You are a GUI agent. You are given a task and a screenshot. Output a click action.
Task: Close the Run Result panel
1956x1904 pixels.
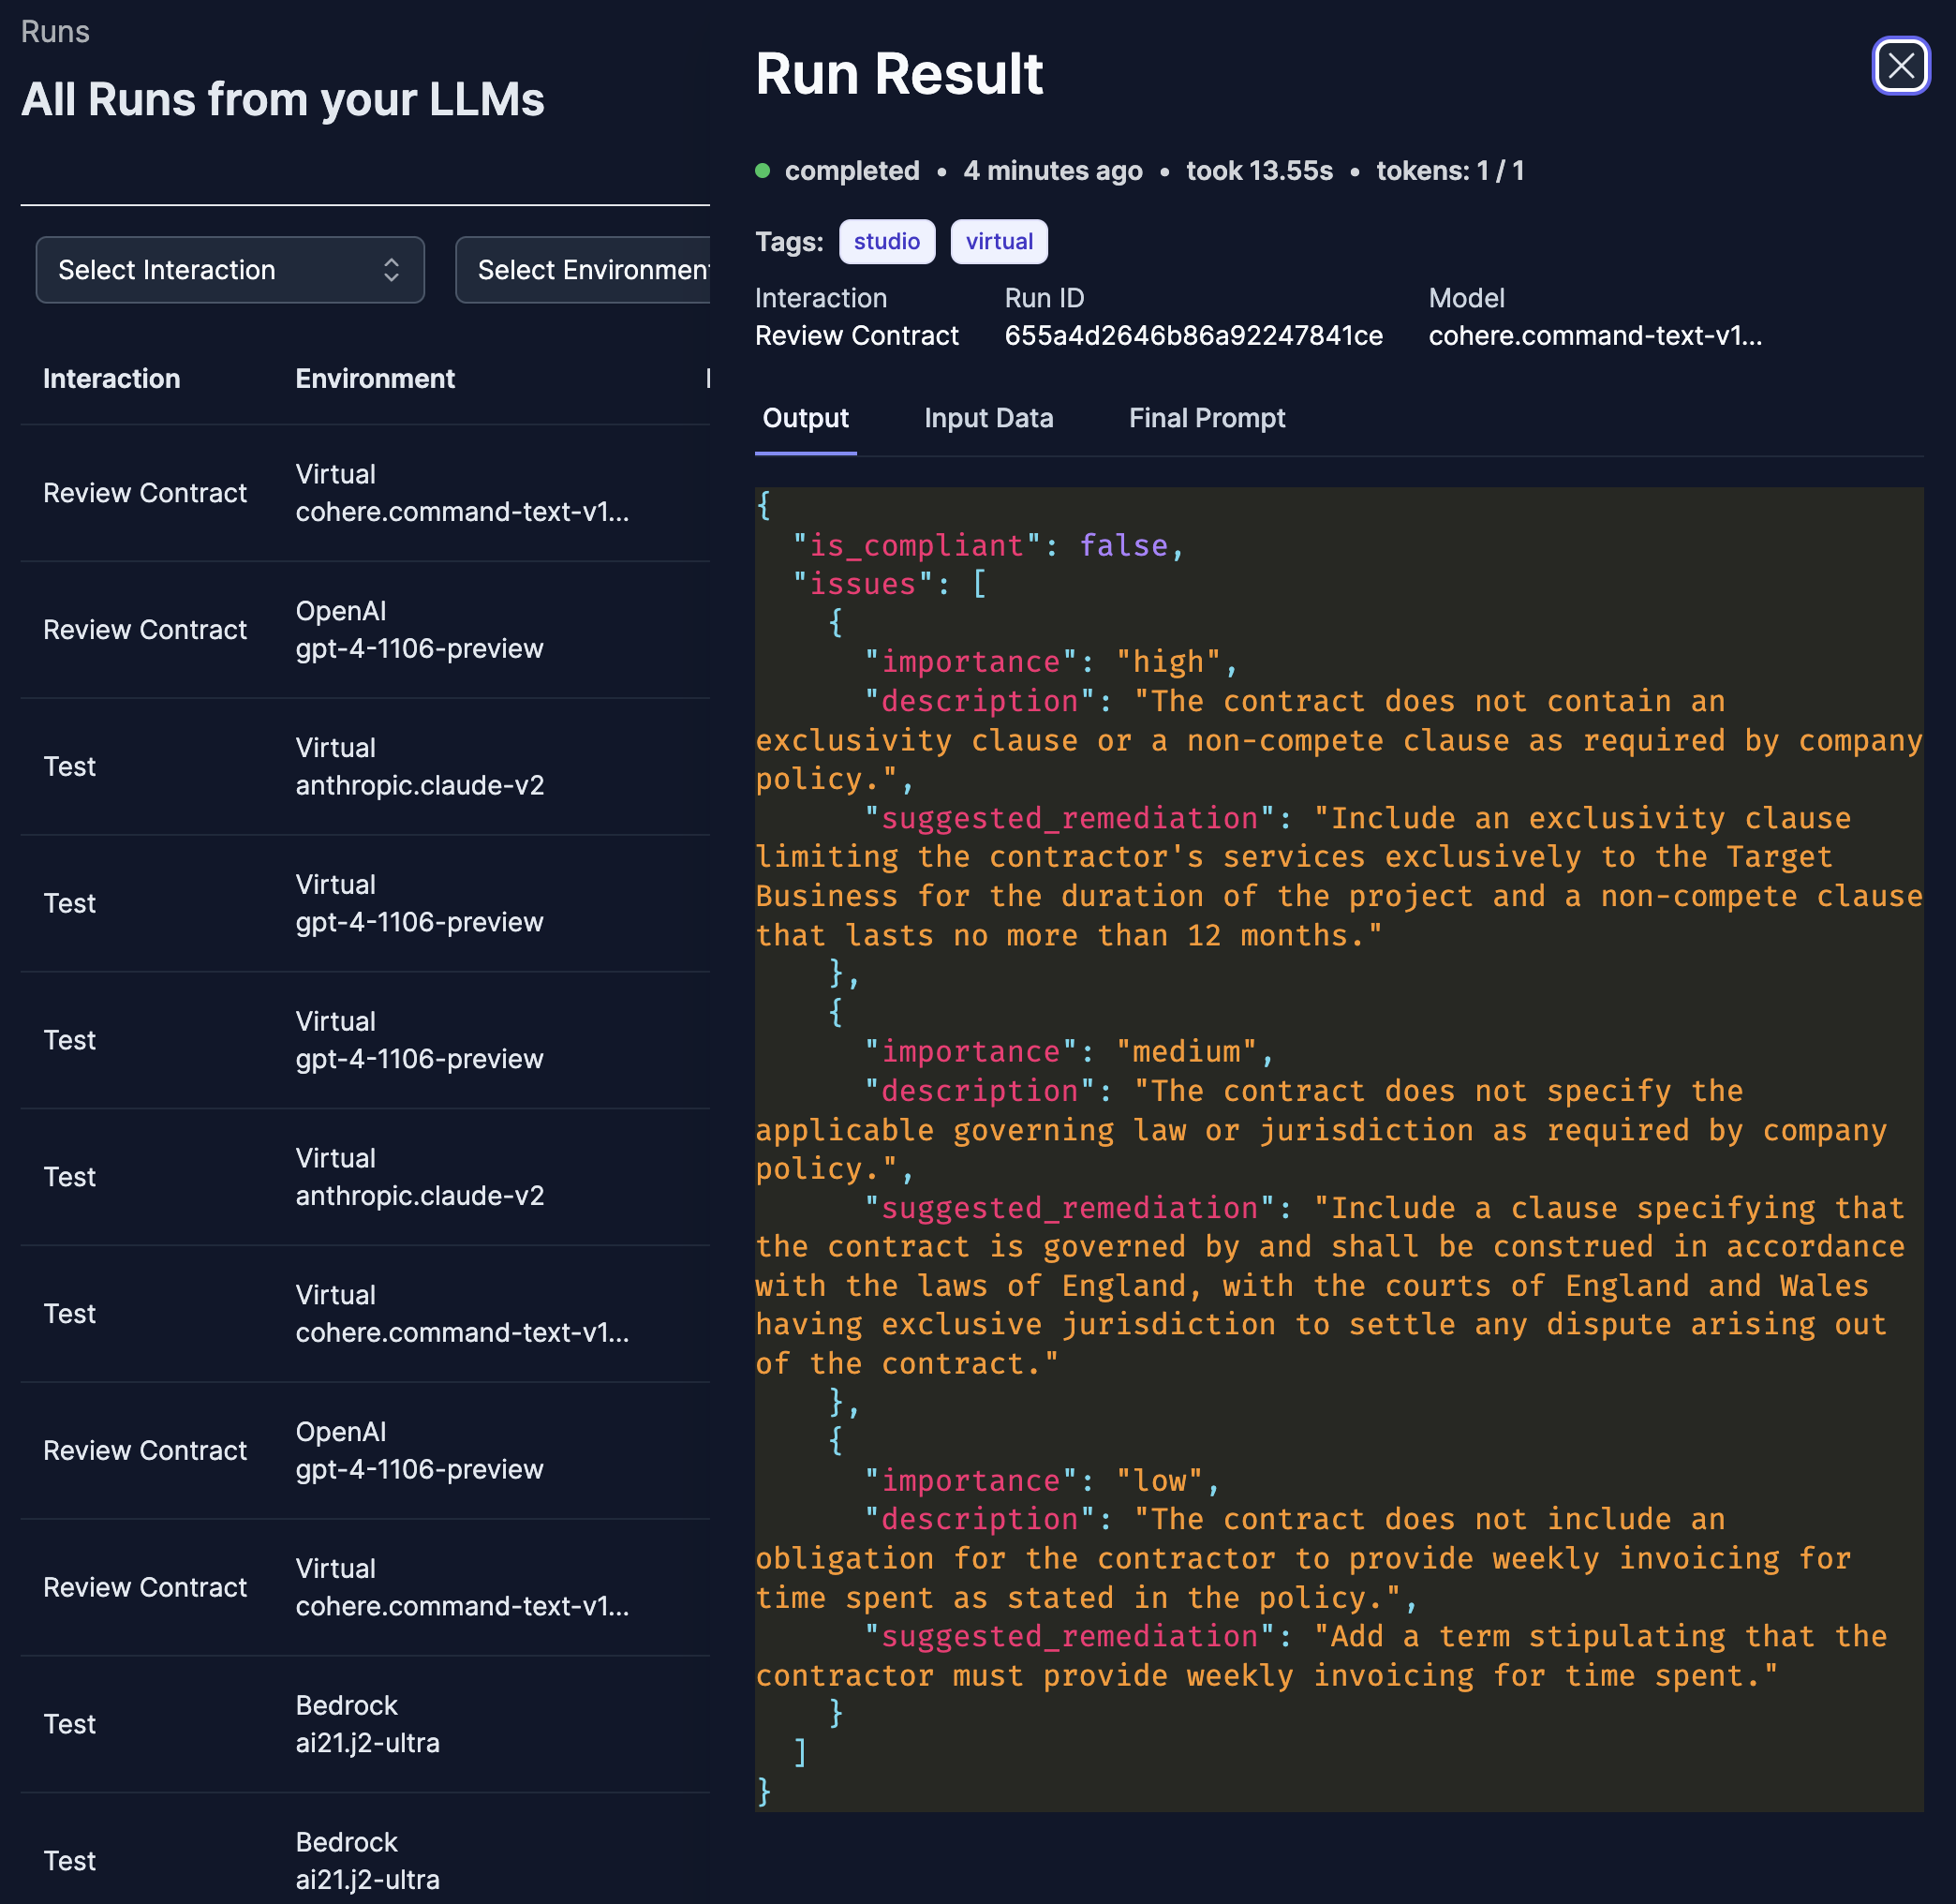pyautogui.click(x=1900, y=66)
